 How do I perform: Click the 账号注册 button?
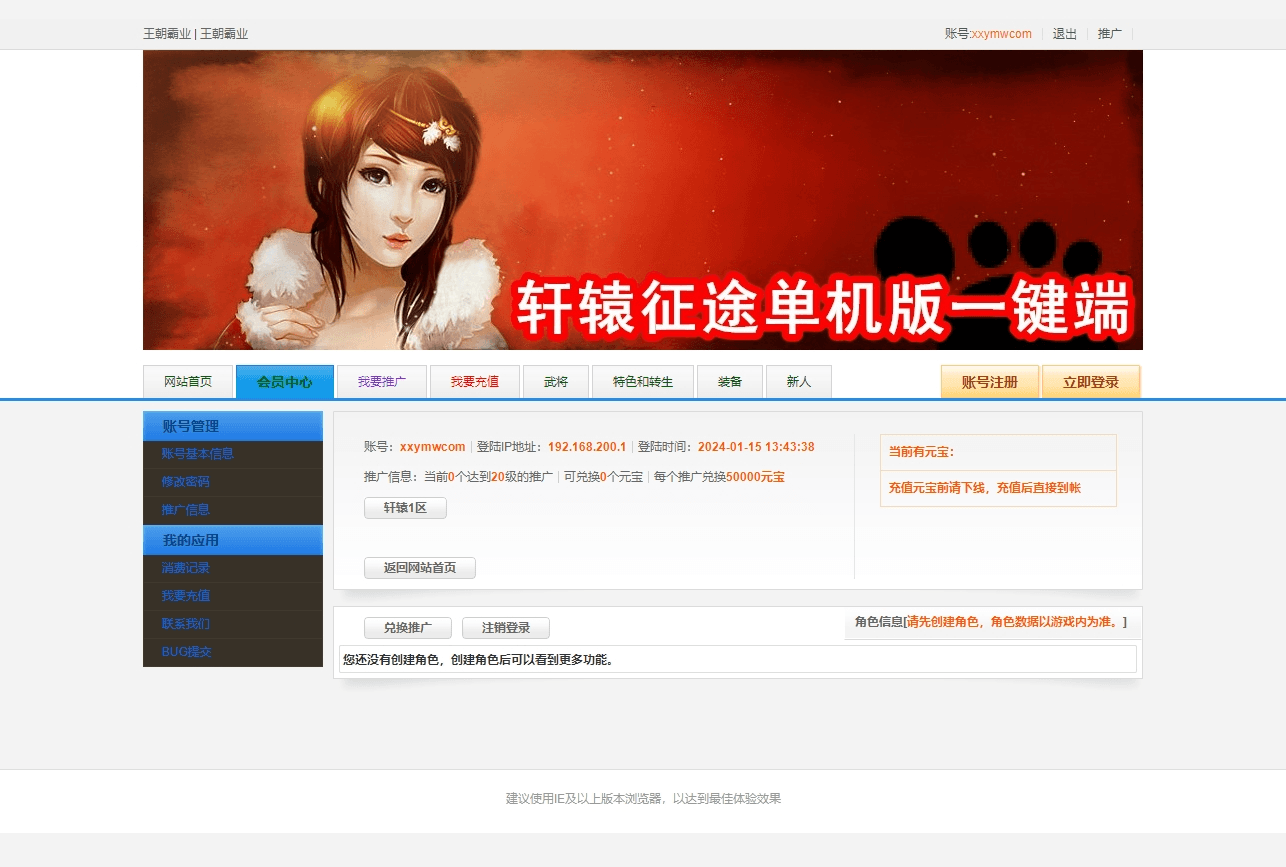click(x=990, y=382)
